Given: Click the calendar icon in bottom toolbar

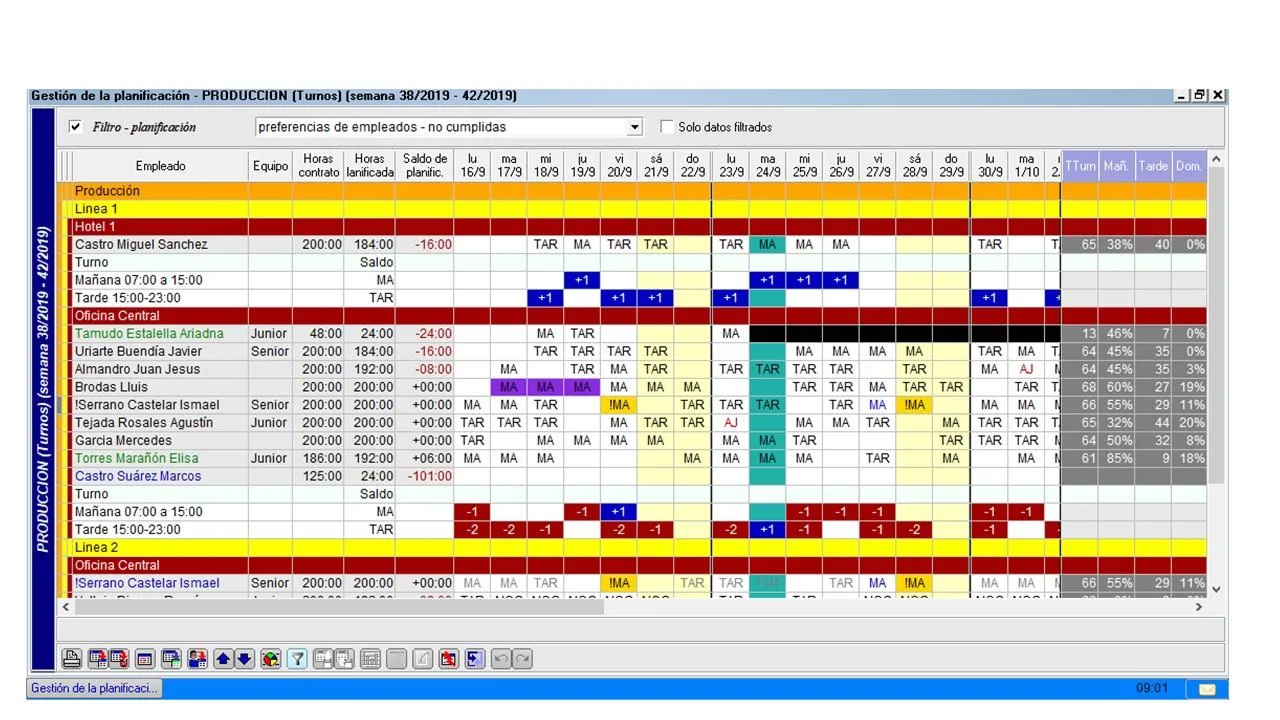Looking at the screenshot, I should (x=145, y=659).
